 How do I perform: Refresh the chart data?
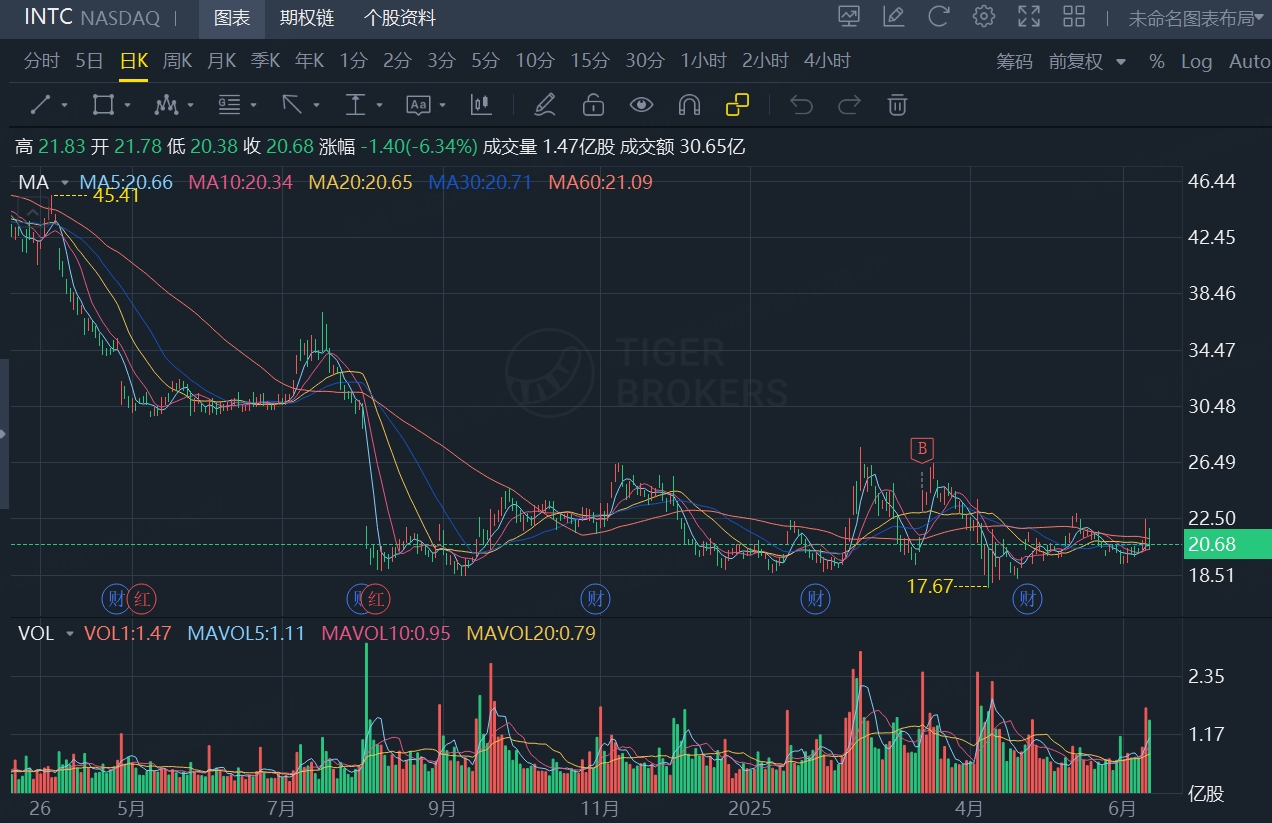[x=938, y=16]
